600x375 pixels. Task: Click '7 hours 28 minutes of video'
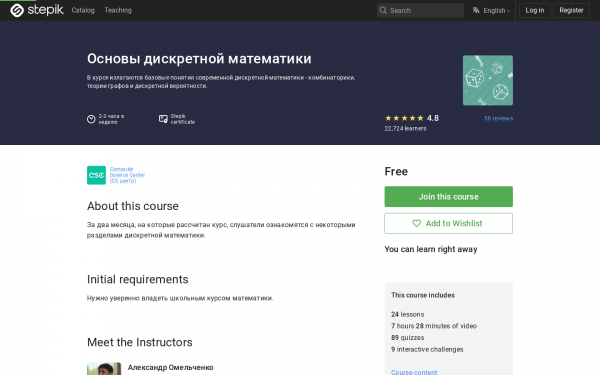point(434,326)
